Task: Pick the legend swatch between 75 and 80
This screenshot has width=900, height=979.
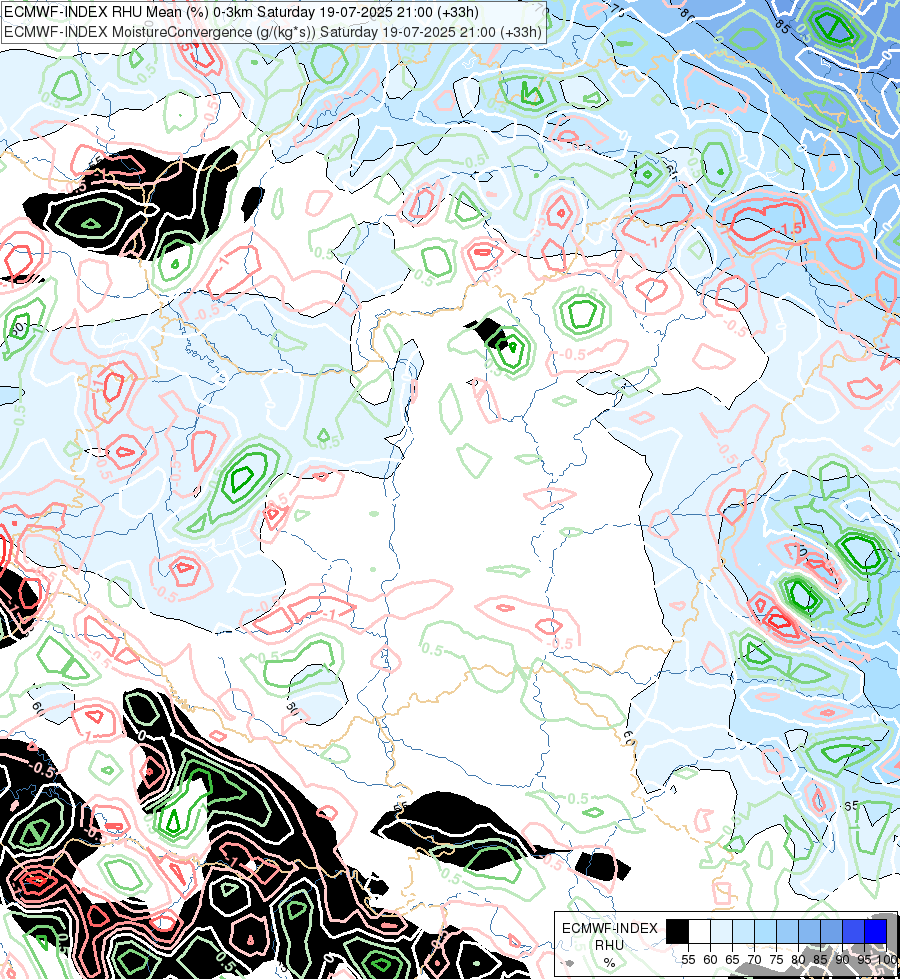Action: click(788, 931)
